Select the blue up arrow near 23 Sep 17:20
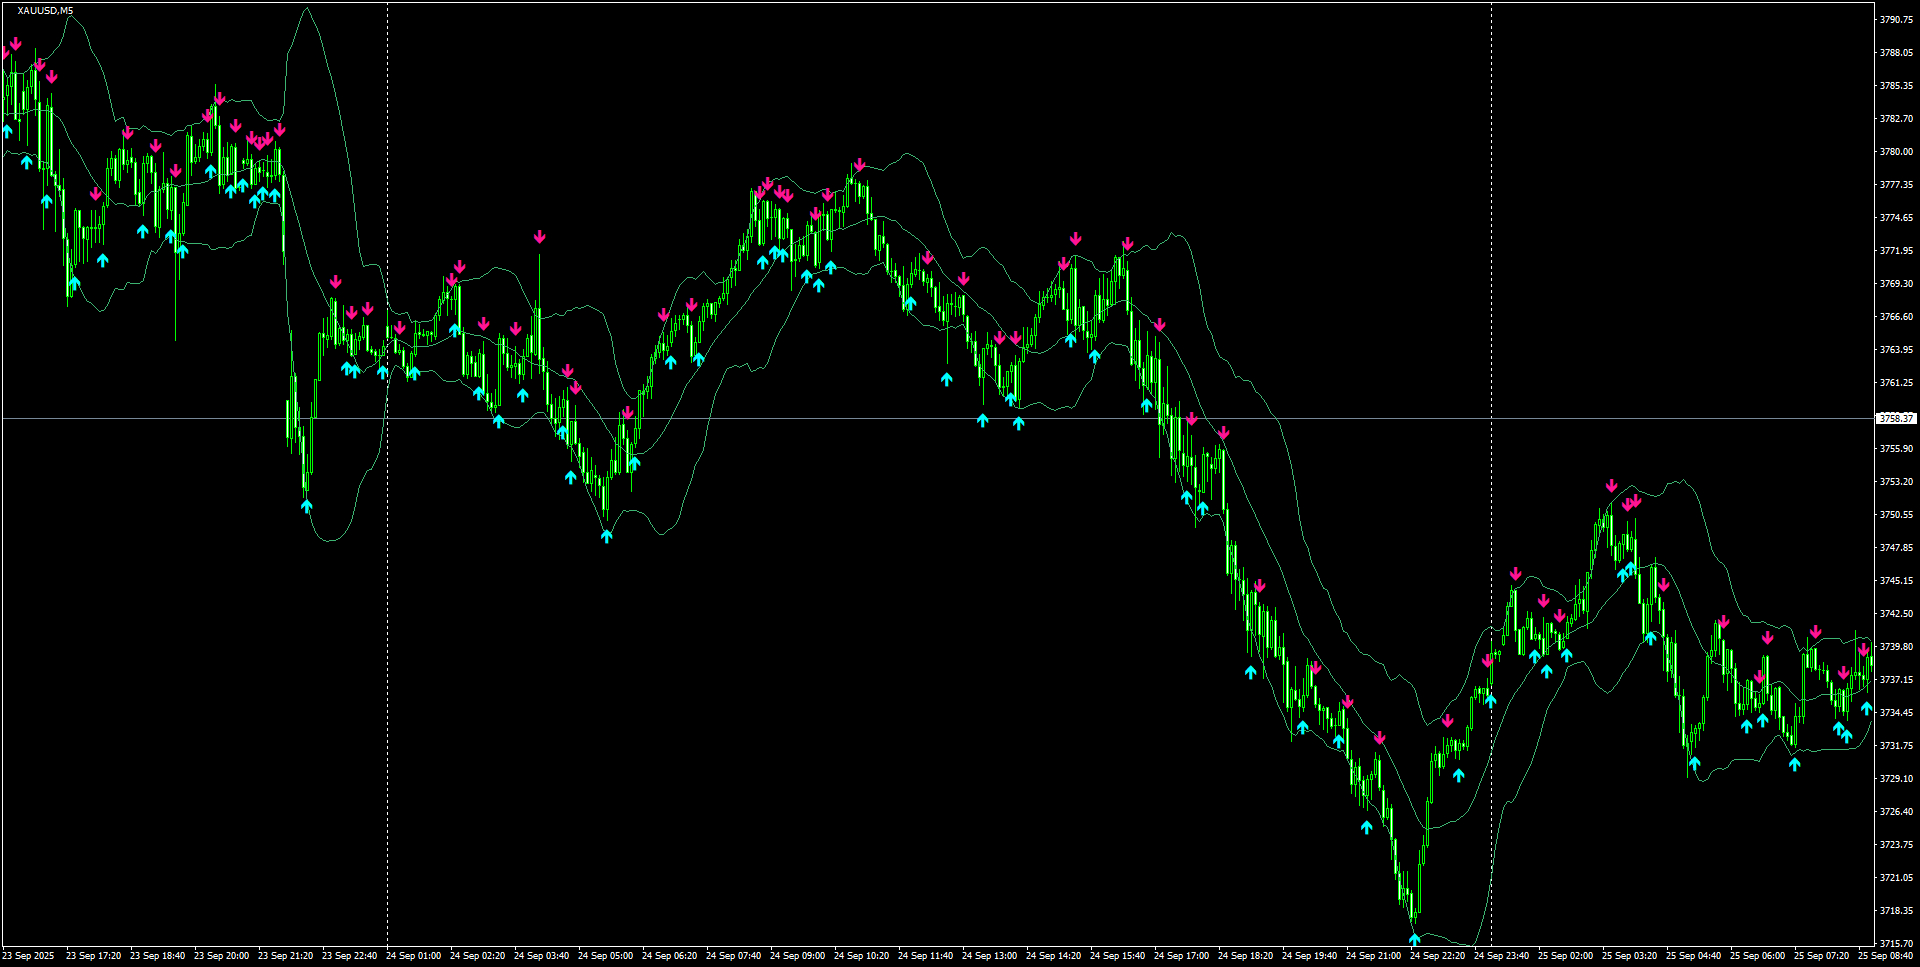This screenshot has width=1920, height=967. tap(103, 260)
